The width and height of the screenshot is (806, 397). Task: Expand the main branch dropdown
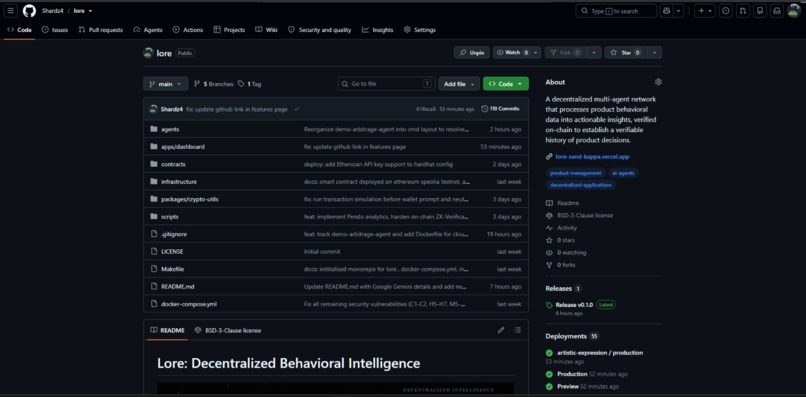point(166,84)
